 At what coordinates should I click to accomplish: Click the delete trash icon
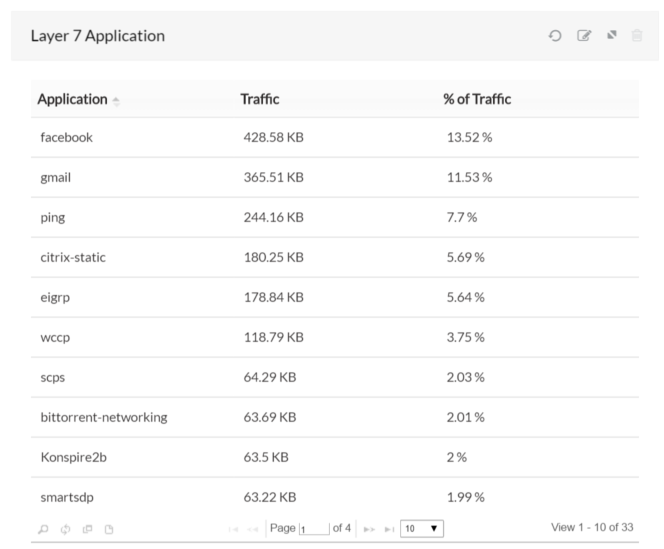coord(637,36)
